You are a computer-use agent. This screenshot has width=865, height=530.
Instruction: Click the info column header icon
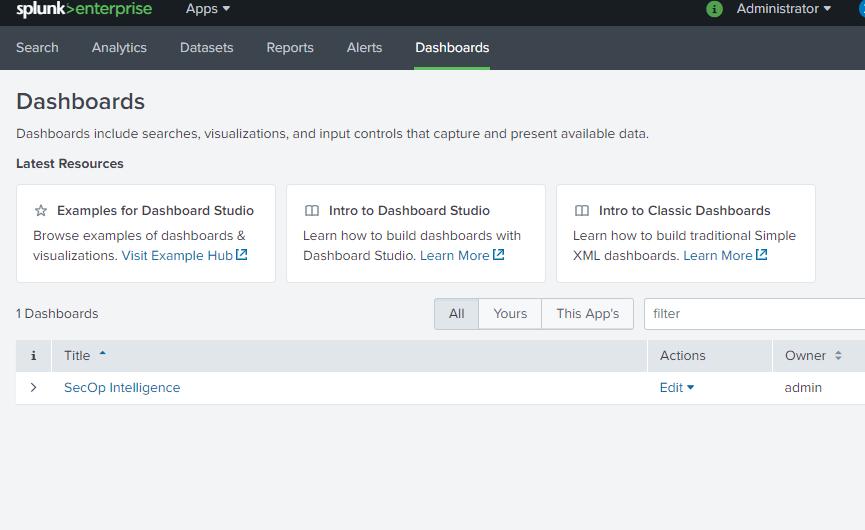[x=33, y=356]
